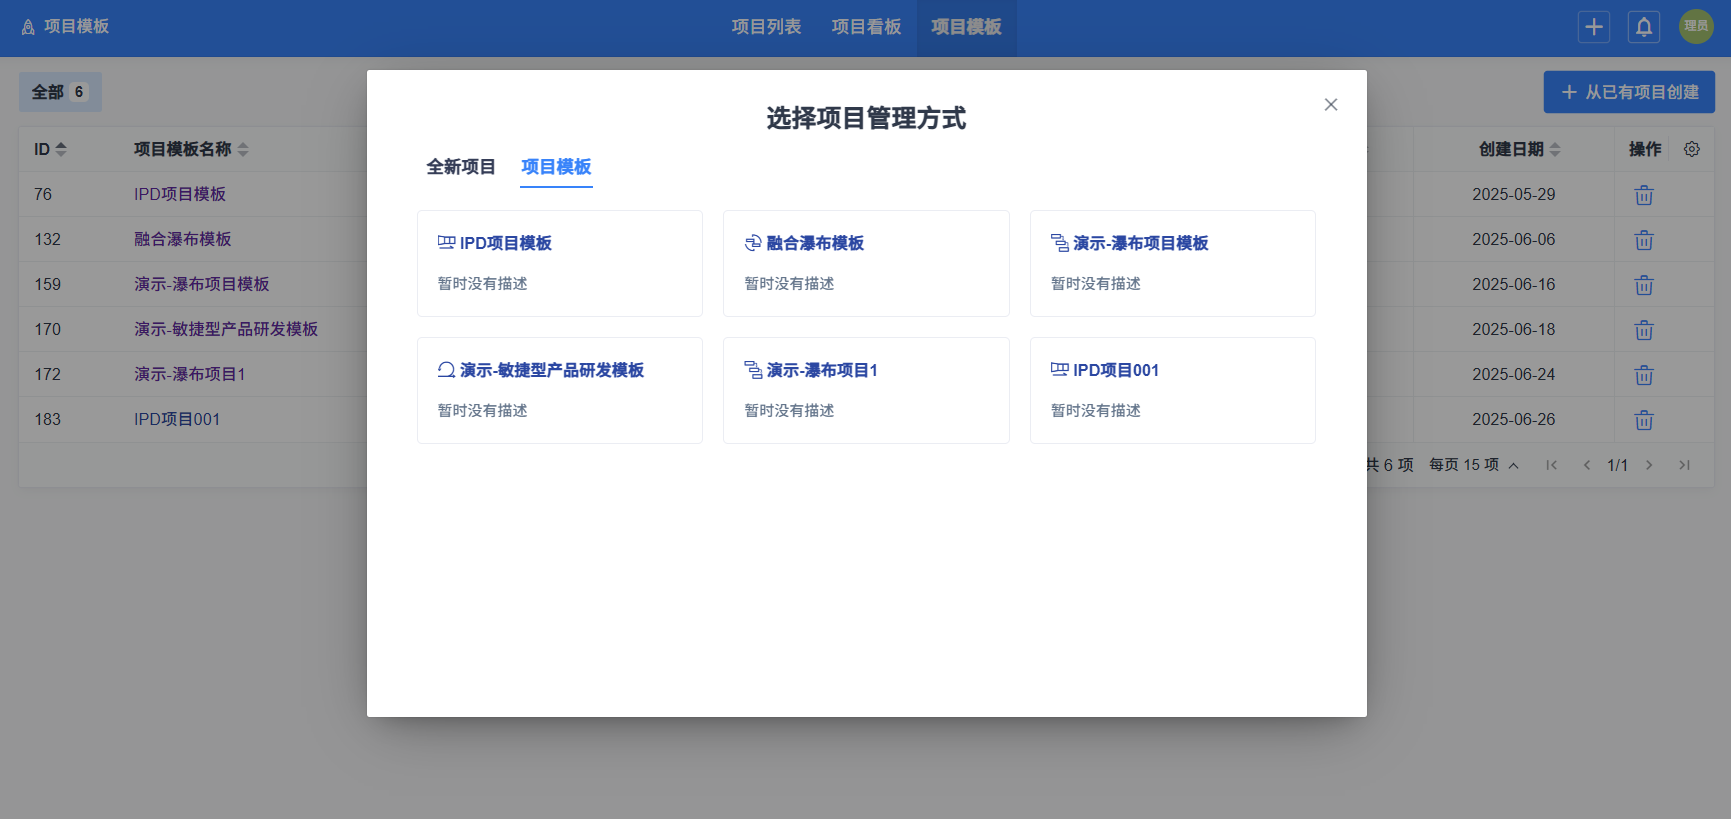The height and width of the screenshot is (819, 1731).
Task: Open 项目列表 in top navigation
Action: [766, 27]
